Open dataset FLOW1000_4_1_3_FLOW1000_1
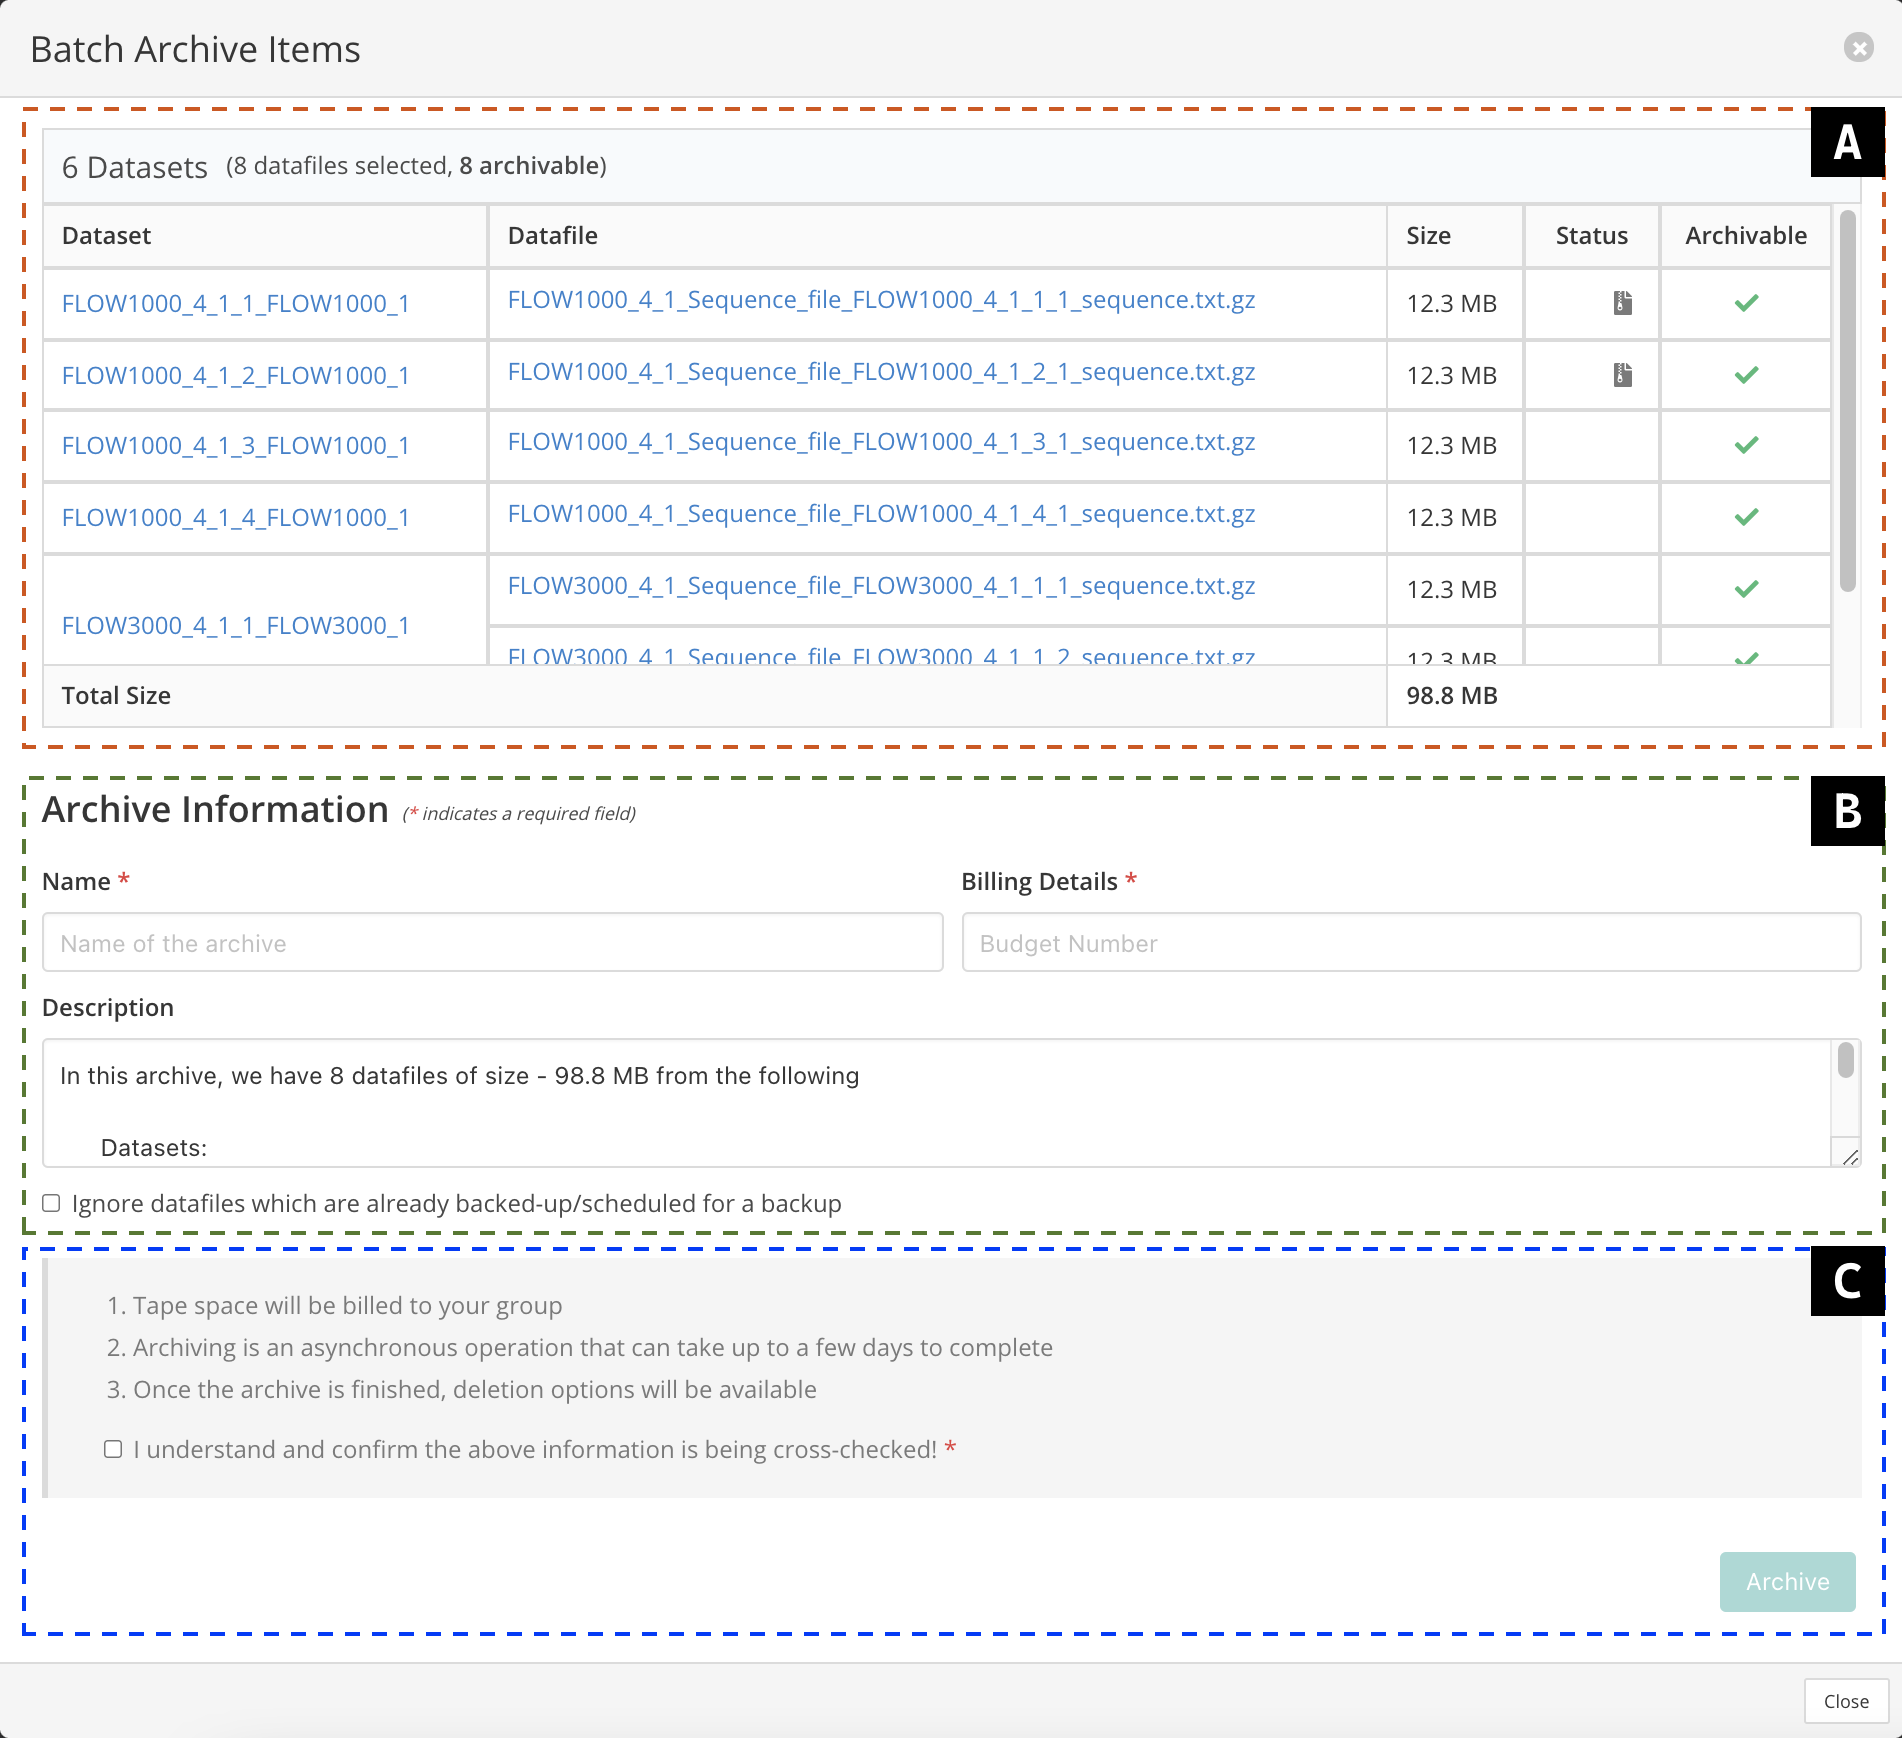The width and height of the screenshot is (1902, 1738). pos(236,446)
